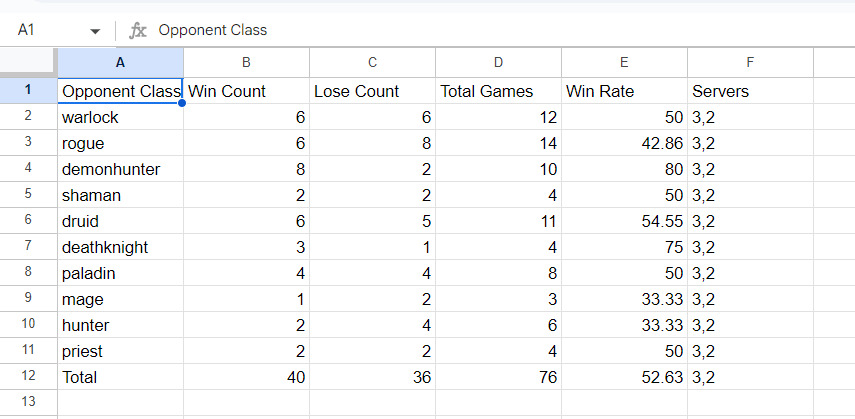Select the deathknight cell
Viewport: 855px width, 419px height.
tap(121, 247)
